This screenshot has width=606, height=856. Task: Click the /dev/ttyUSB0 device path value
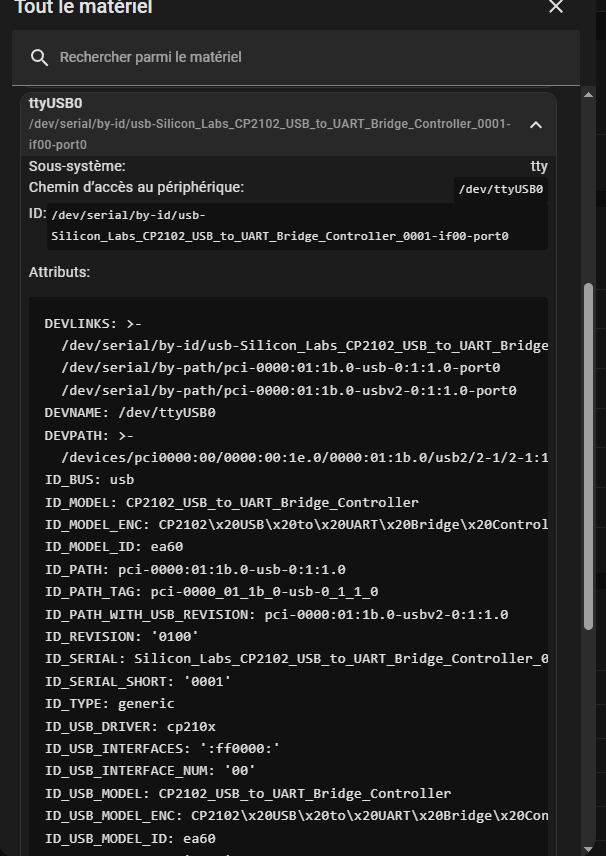coord(500,189)
